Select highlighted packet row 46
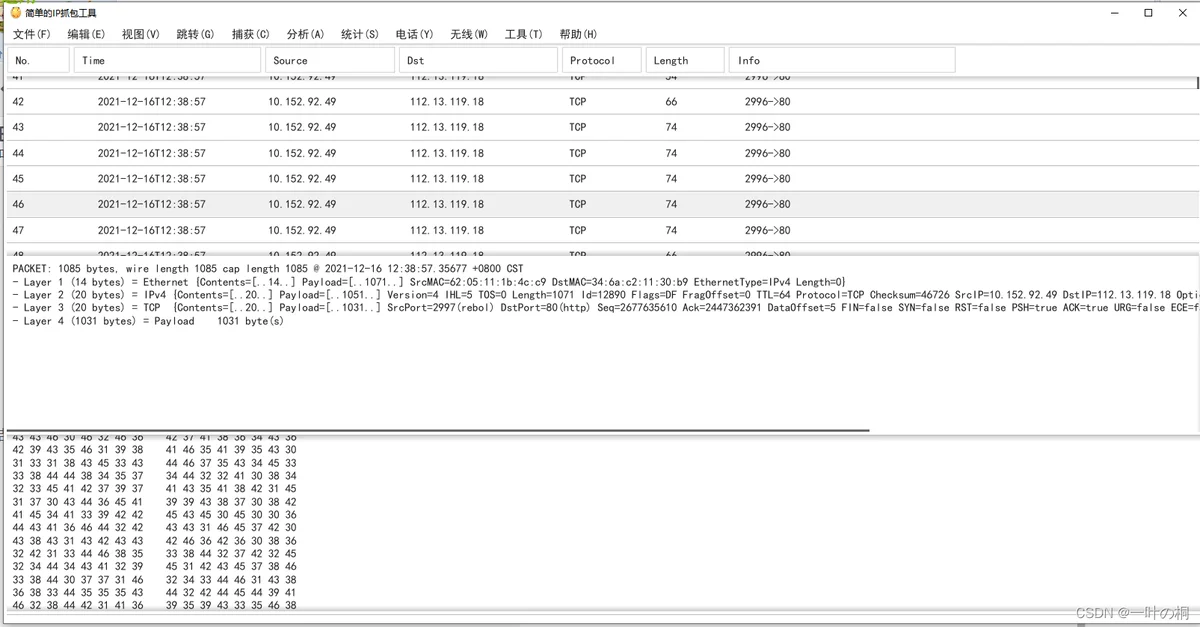The width and height of the screenshot is (1200, 627). pyautogui.click(x=600, y=204)
